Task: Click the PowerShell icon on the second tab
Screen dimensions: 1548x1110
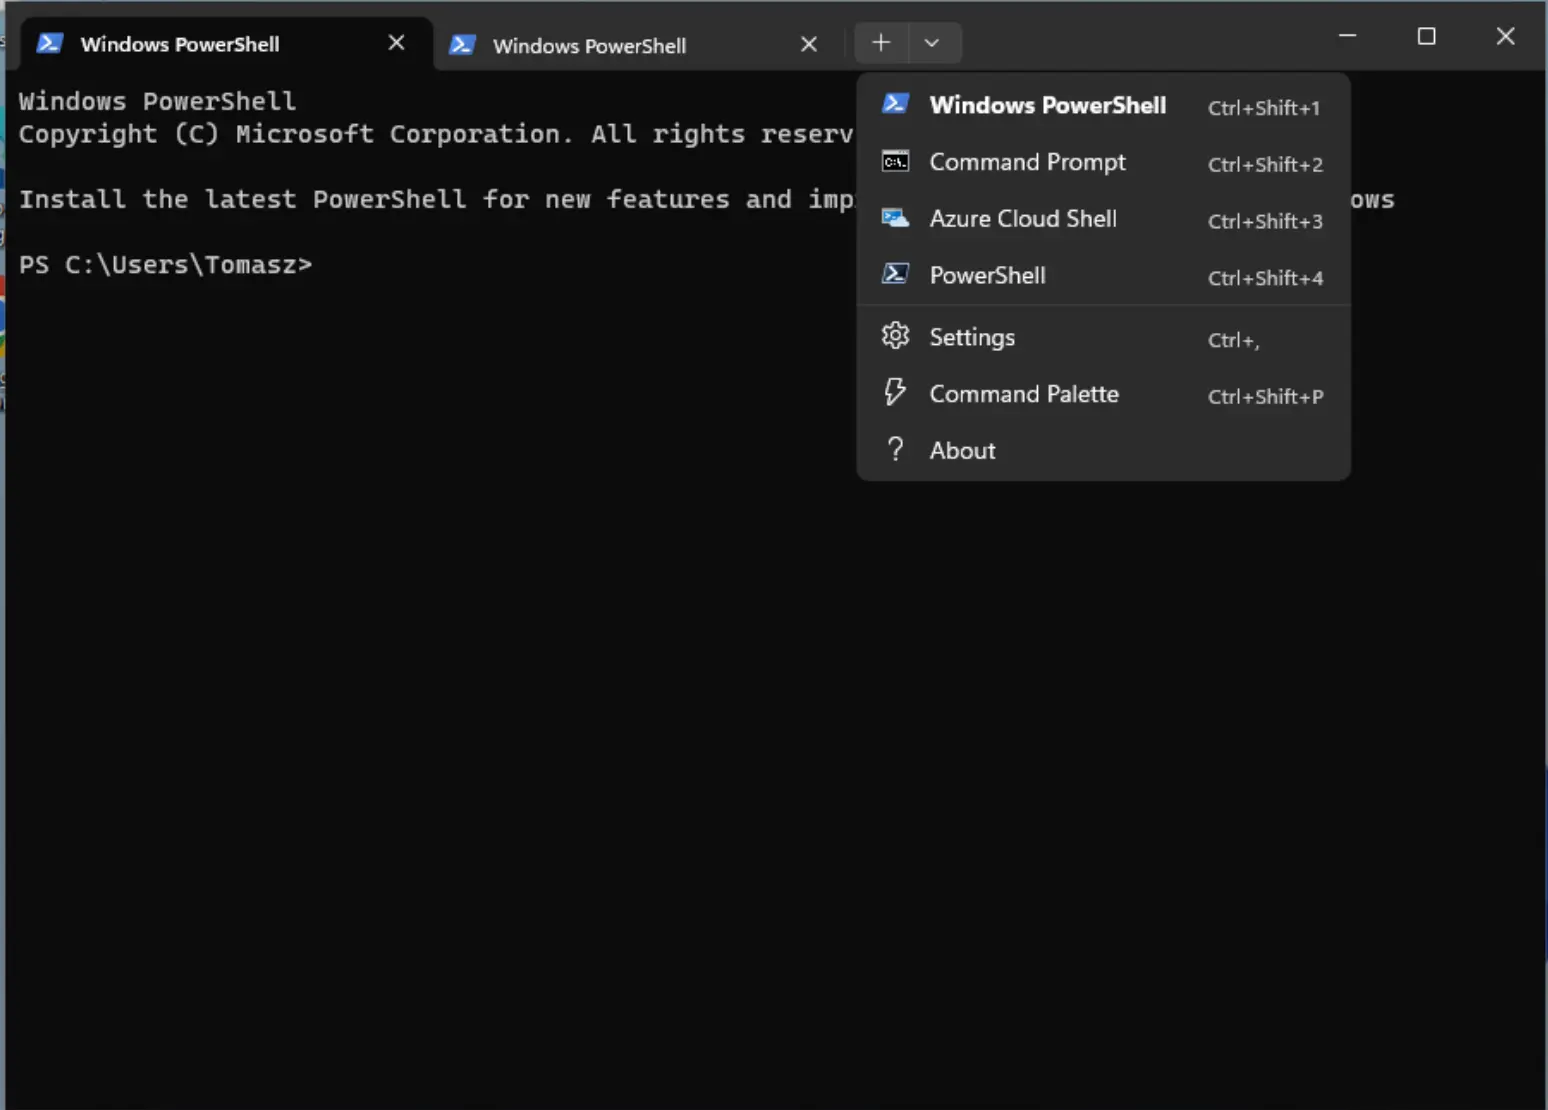Action: (462, 45)
